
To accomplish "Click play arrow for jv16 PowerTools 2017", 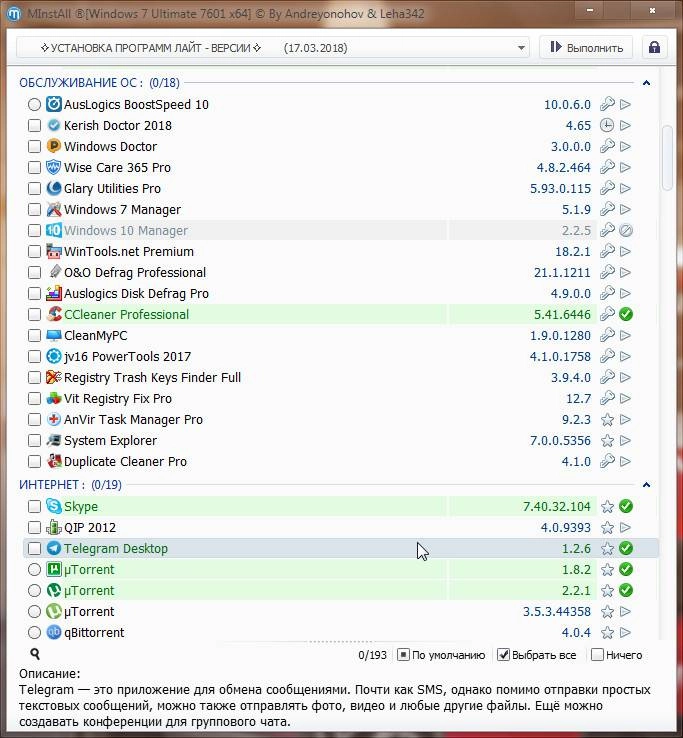I will click(625, 356).
